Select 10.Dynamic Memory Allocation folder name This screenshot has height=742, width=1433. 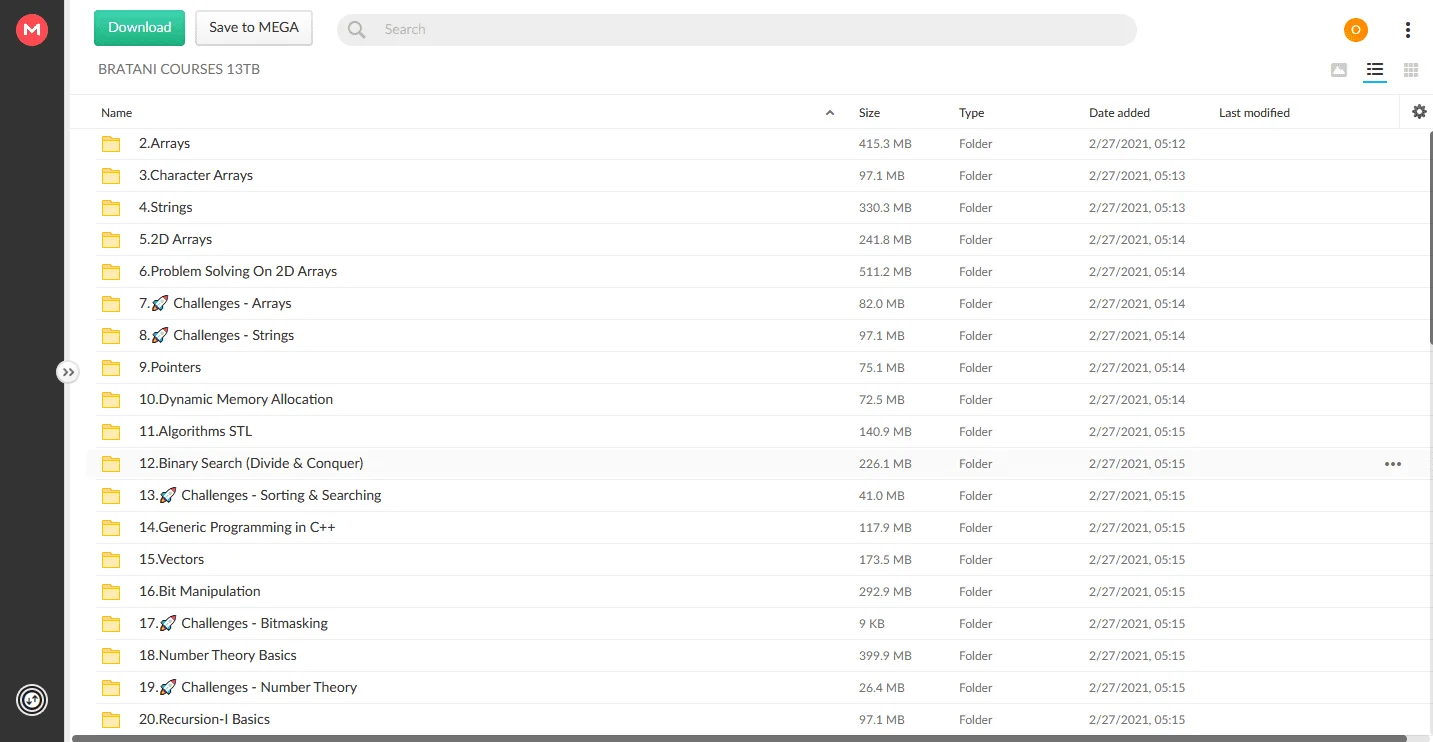point(236,399)
